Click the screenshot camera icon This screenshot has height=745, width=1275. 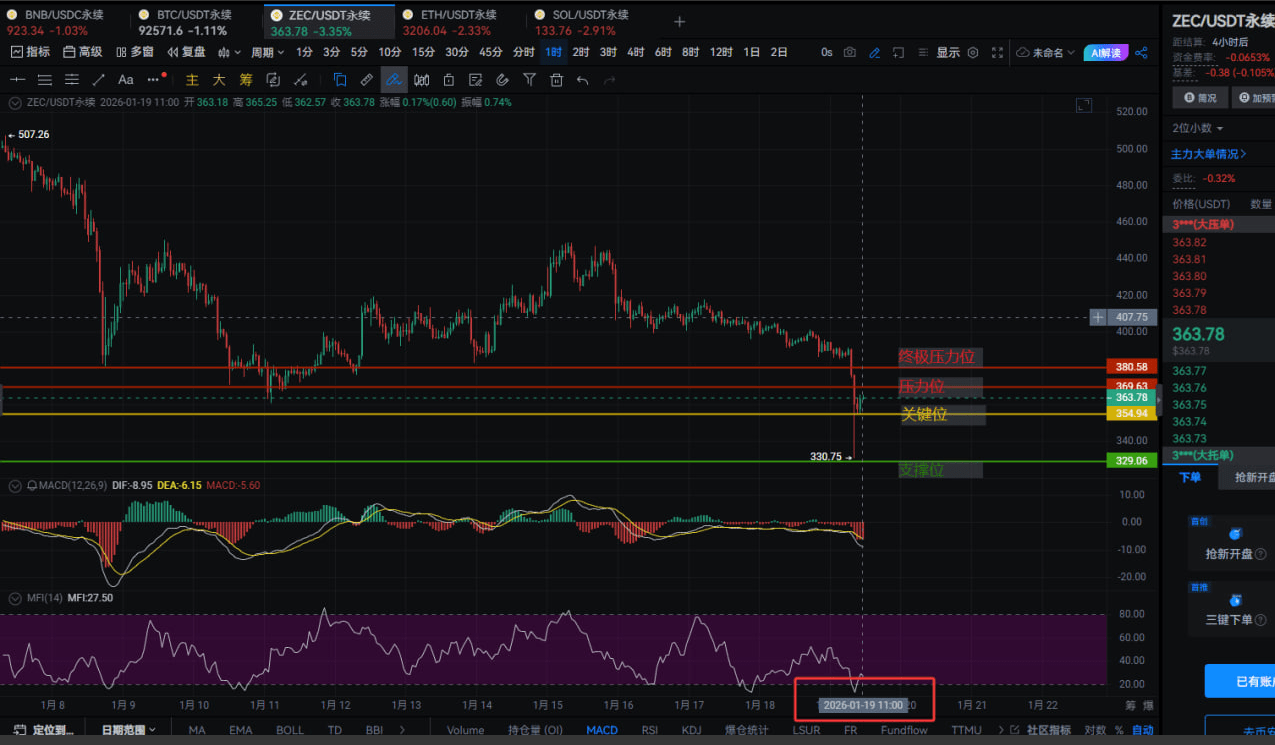[850, 52]
